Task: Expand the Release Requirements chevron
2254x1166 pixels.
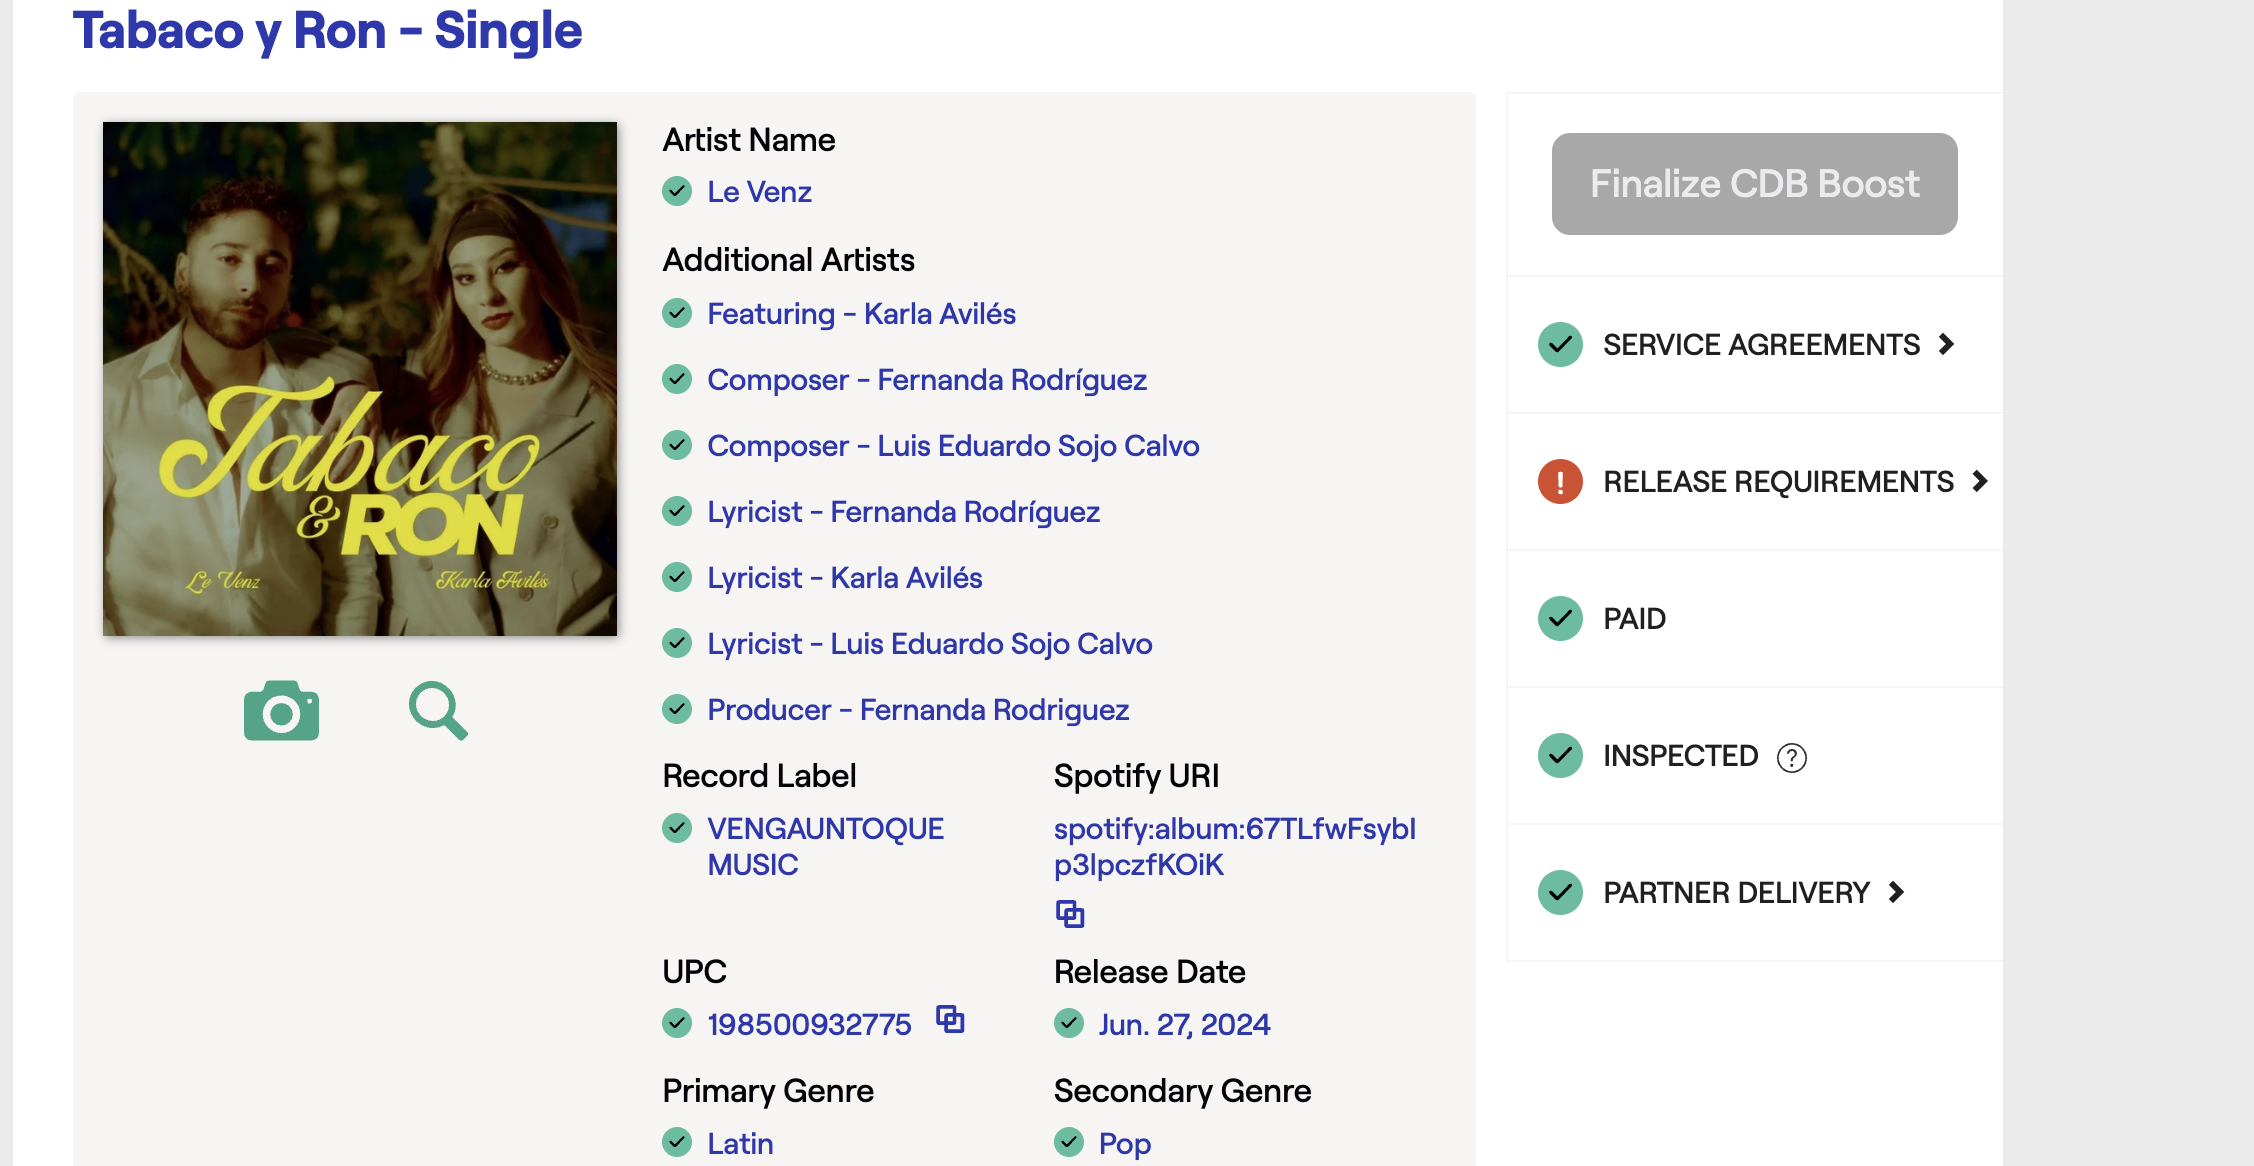Action: pyautogui.click(x=1980, y=481)
